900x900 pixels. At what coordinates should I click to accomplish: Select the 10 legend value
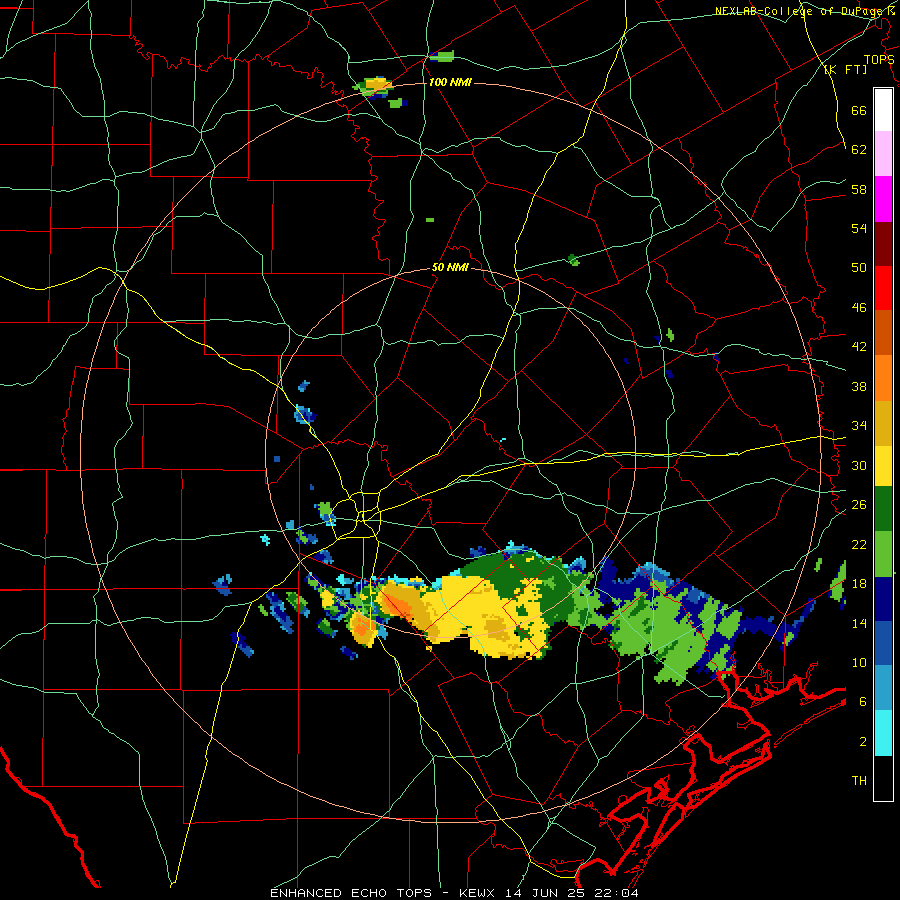(x=859, y=662)
